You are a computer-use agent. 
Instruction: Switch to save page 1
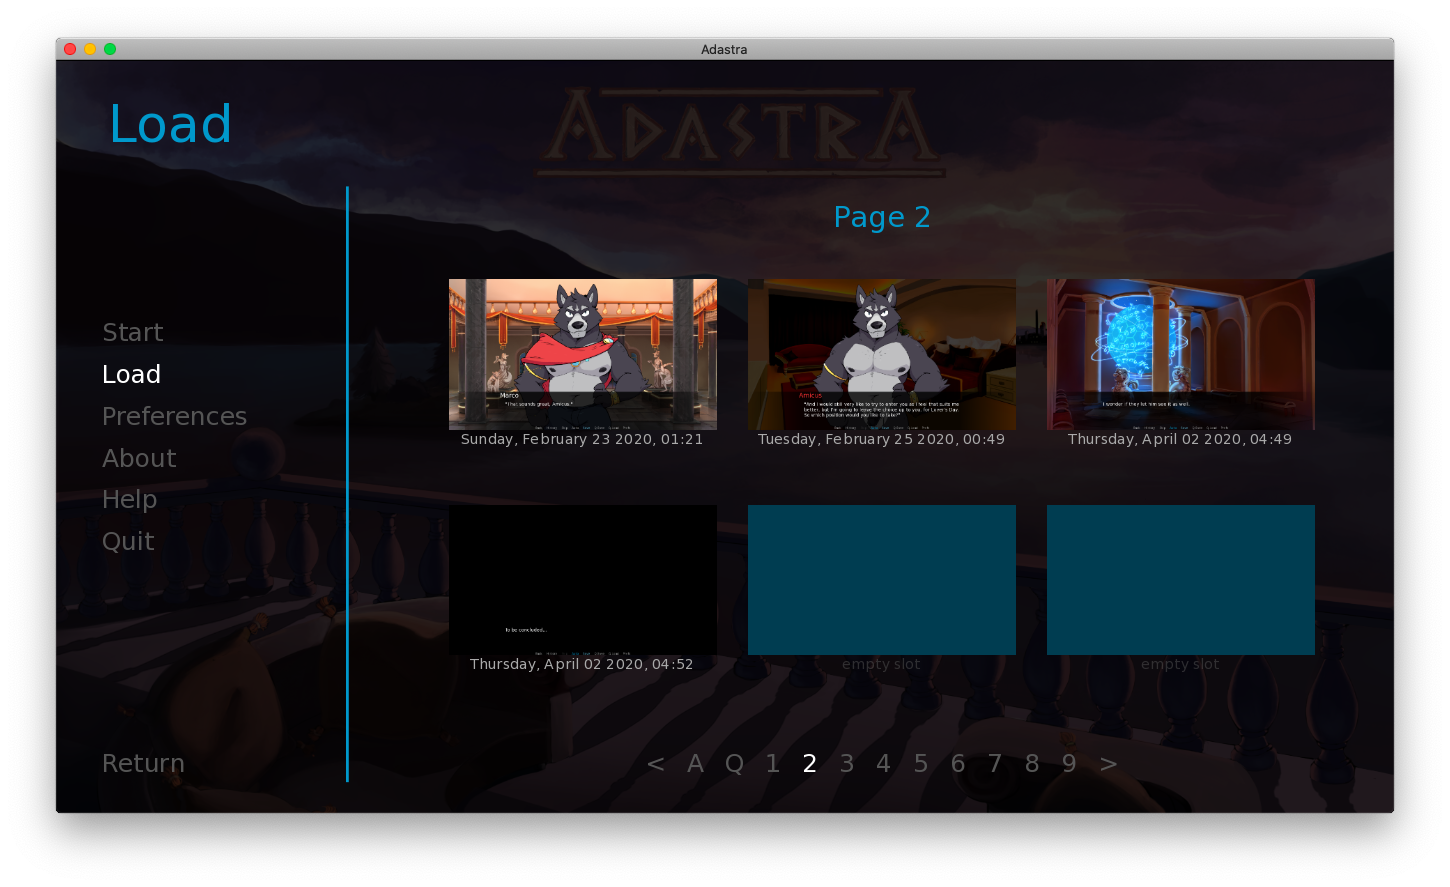coord(772,764)
